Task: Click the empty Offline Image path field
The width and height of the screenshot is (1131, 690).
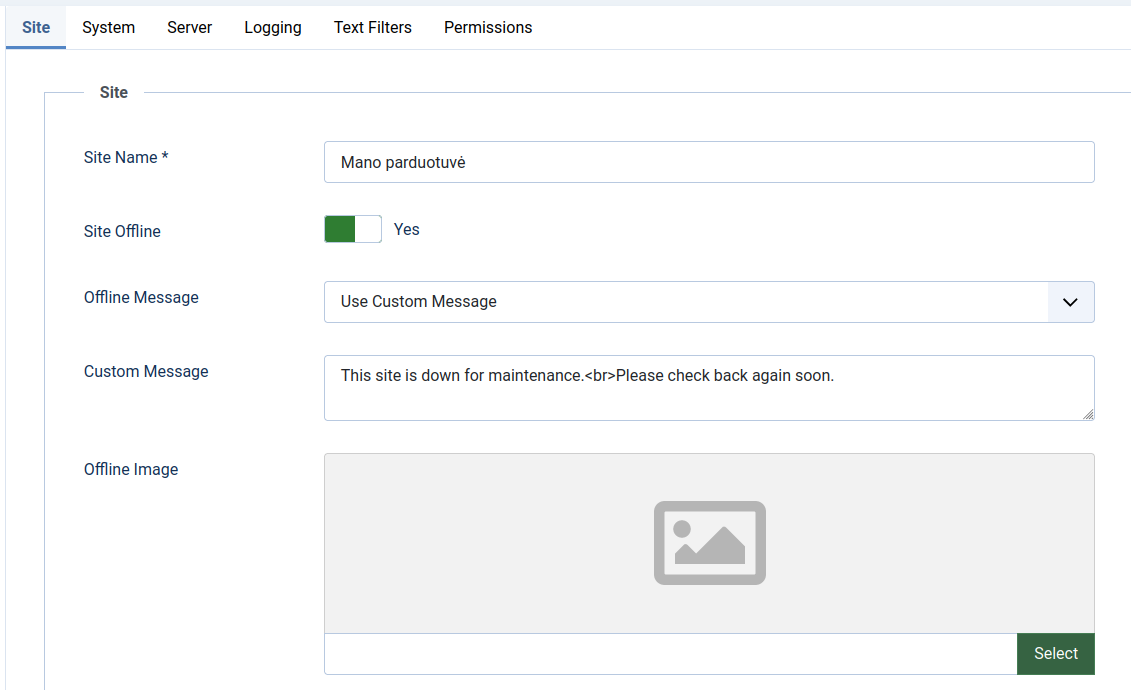Action: point(670,654)
